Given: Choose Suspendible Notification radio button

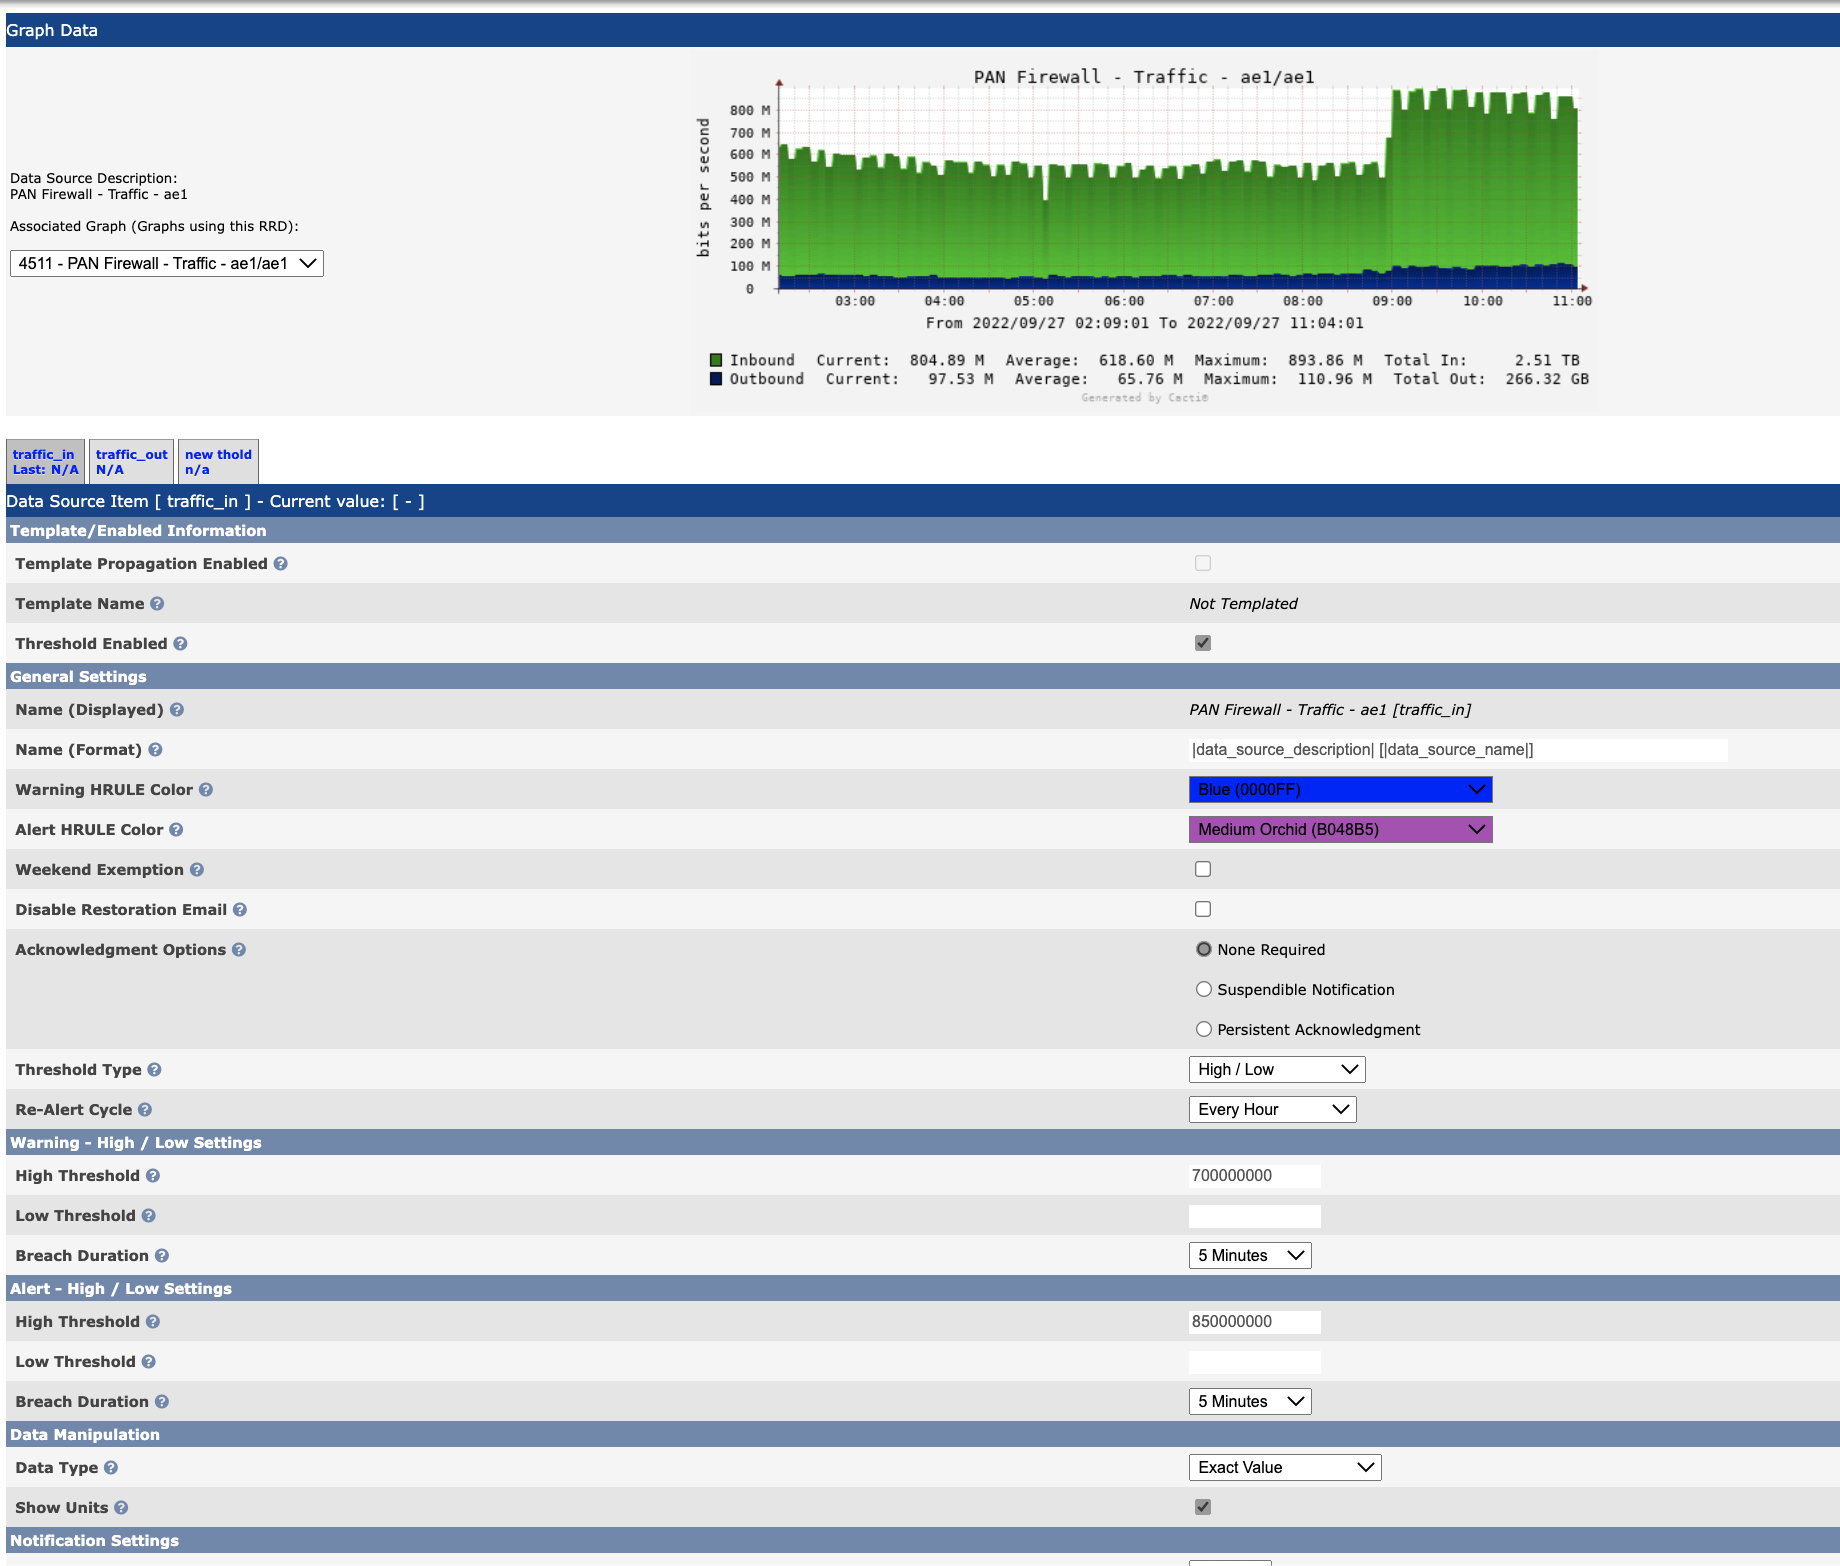Looking at the screenshot, I should [1204, 990].
